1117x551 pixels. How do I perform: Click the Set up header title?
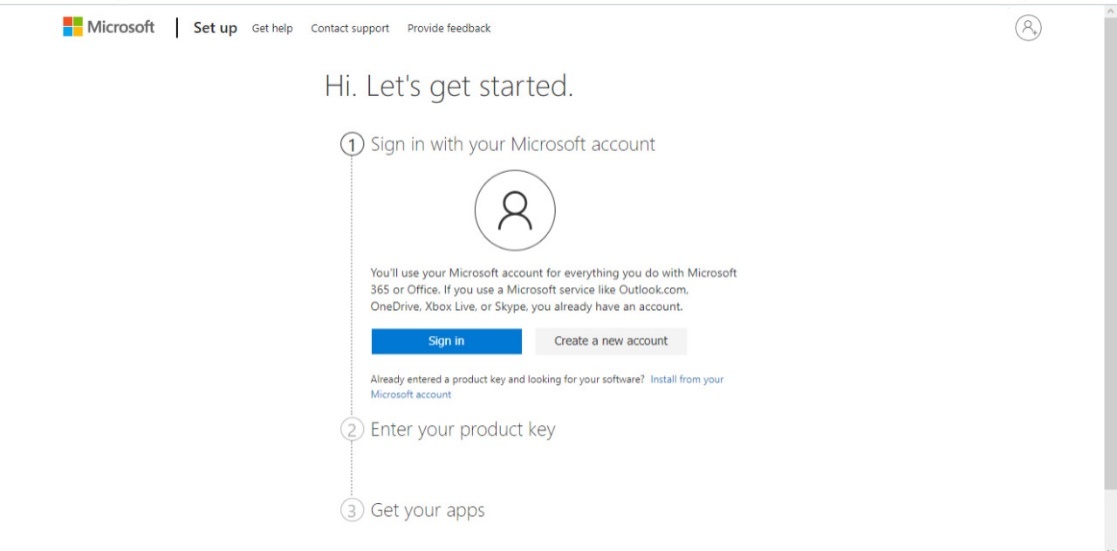pos(215,29)
